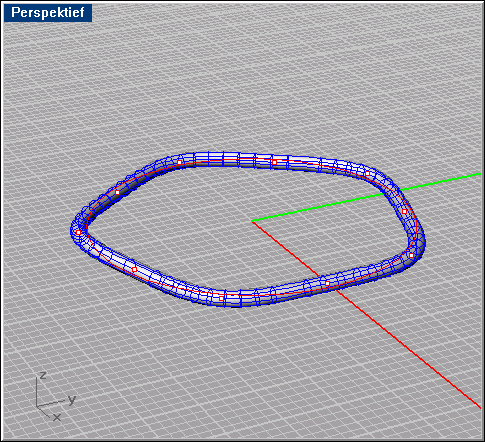The height and width of the screenshot is (442, 485).
Task: Click the X label on the world axis icon
Action: [57, 417]
